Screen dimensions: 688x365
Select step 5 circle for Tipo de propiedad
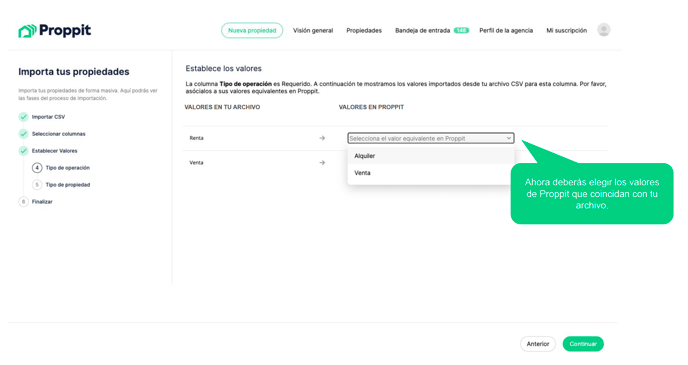pyautogui.click(x=37, y=185)
